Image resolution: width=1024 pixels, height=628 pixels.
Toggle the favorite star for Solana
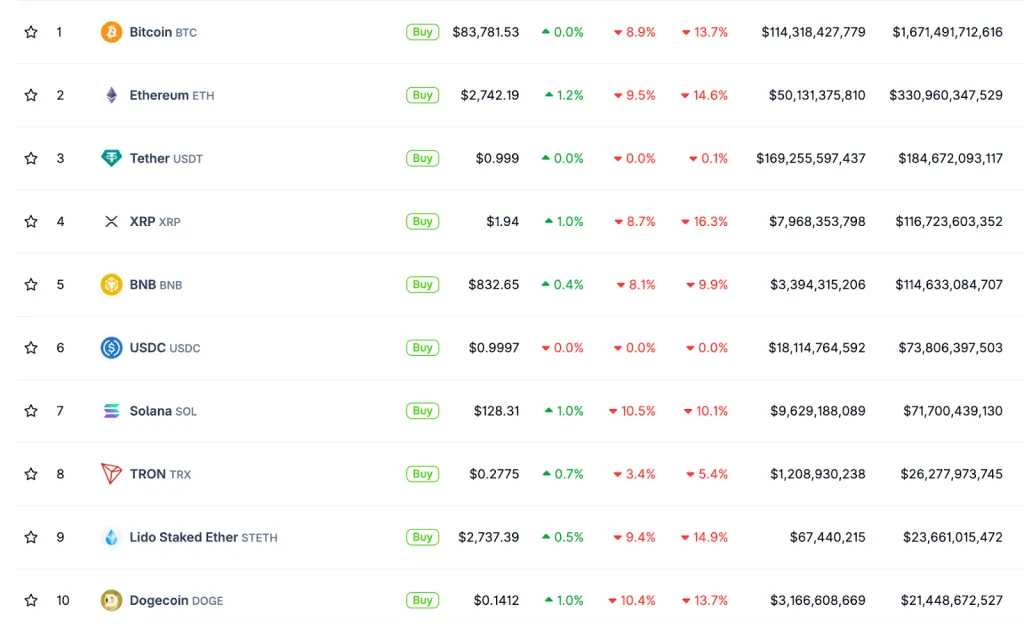pos(31,411)
